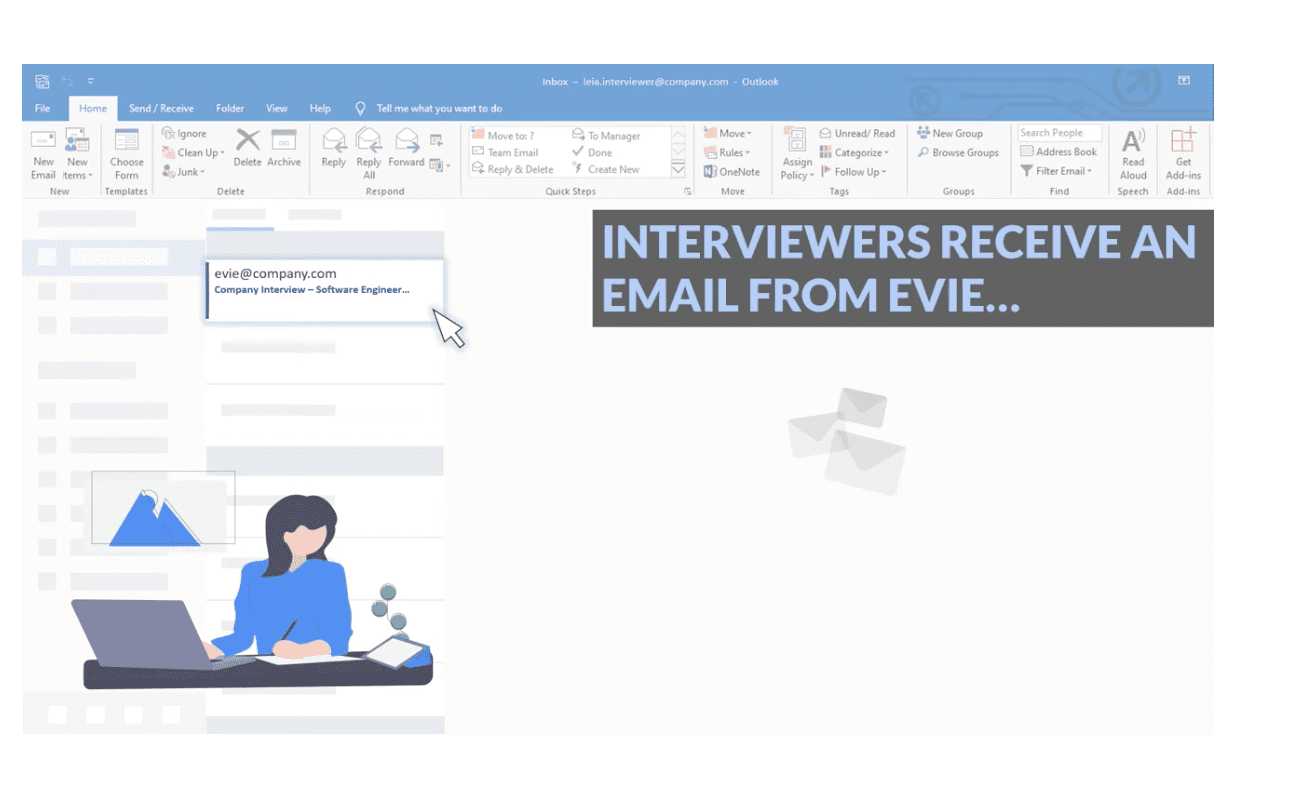Open the Follow Up flag dropdown

click(853, 171)
